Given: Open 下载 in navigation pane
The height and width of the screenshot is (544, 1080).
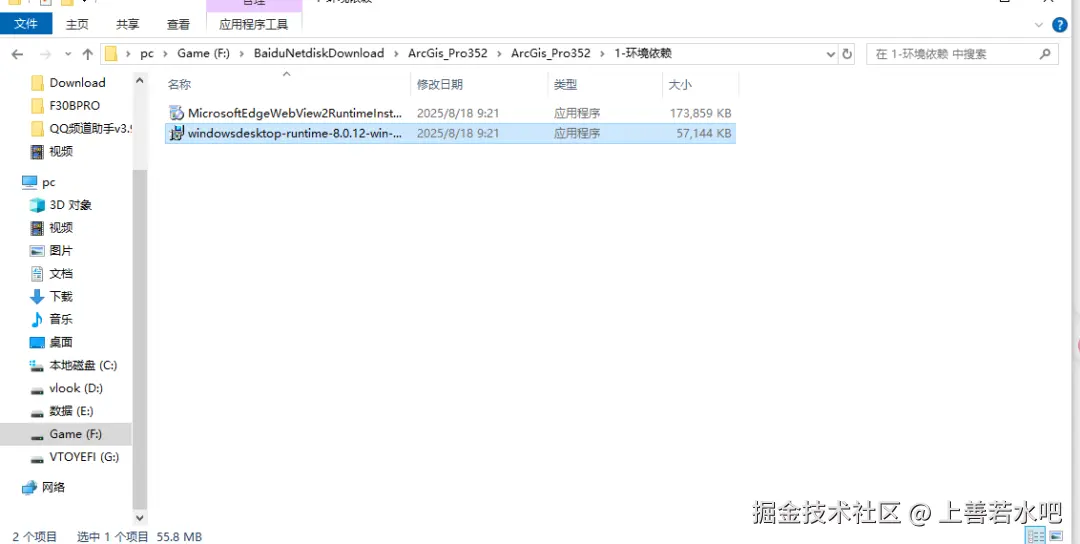Looking at the screenshot, I should 61,297.
